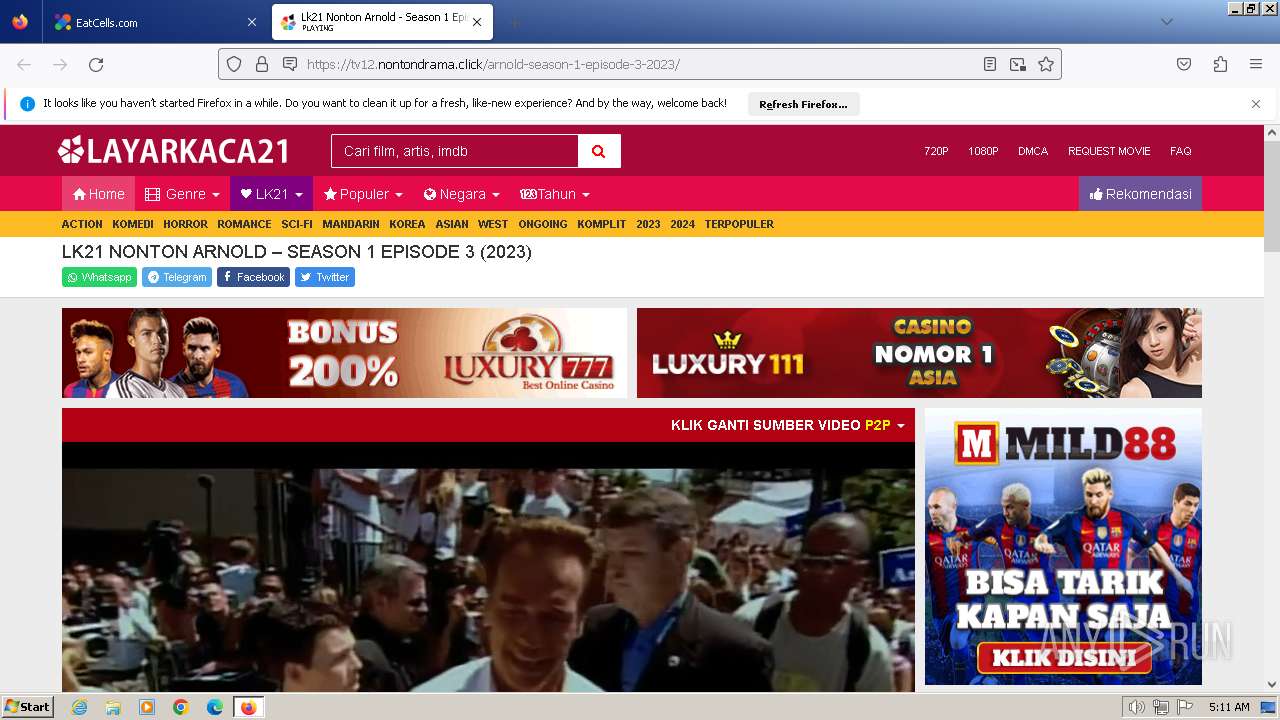Open the LAYARKACA21 logo link
Screen dimensions: 1280x720
coord(174,151)
